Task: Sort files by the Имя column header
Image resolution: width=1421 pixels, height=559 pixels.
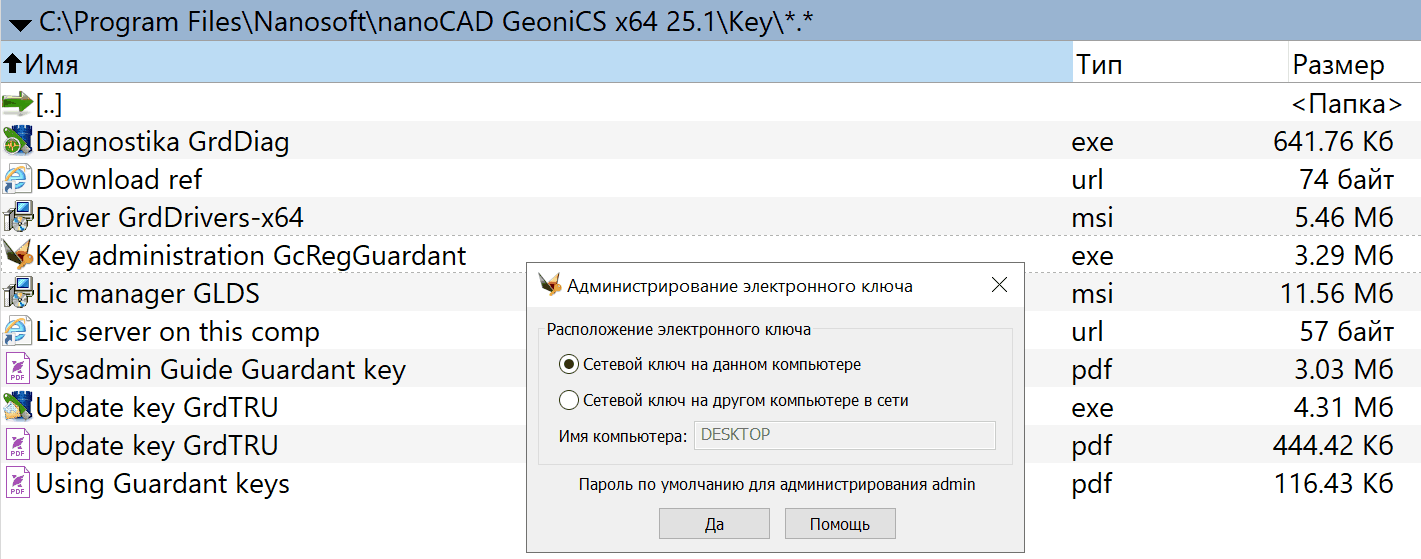Action: [x=52, y=65]
